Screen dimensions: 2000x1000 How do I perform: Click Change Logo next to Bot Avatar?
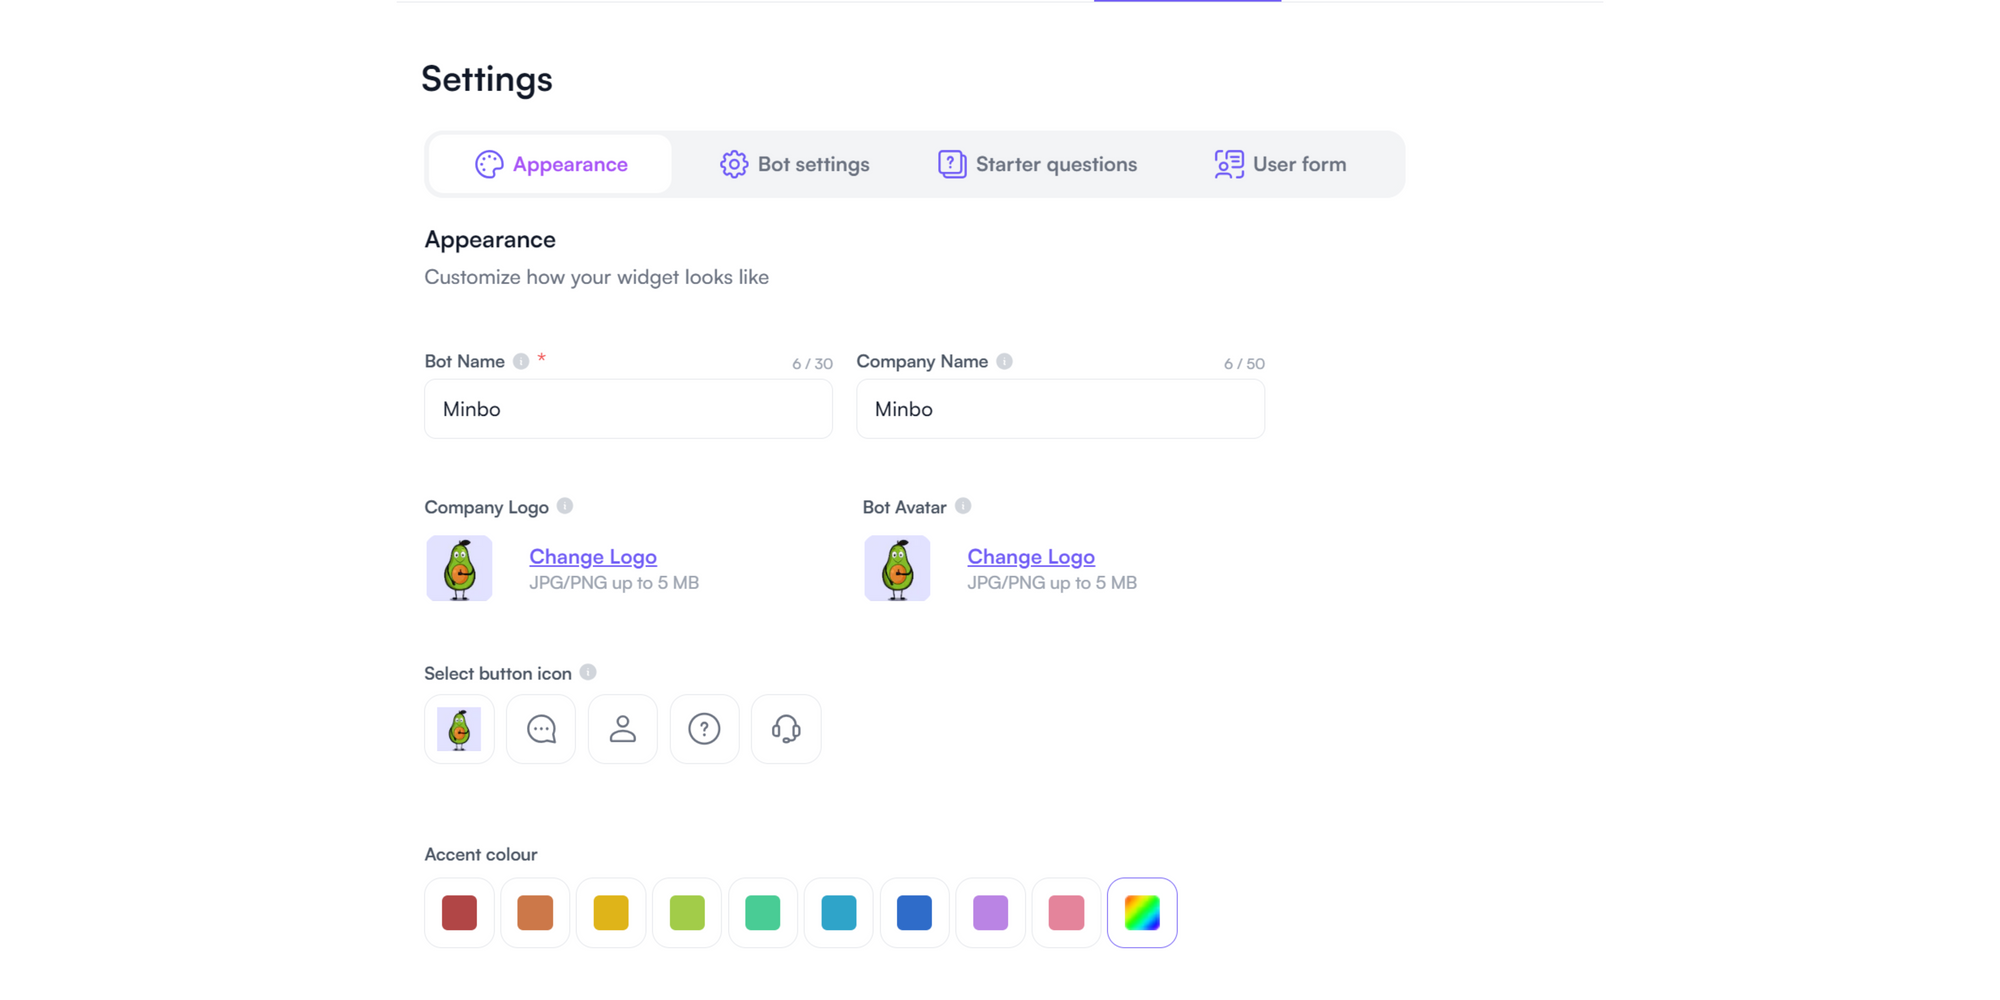click(x=1031, y=556)
